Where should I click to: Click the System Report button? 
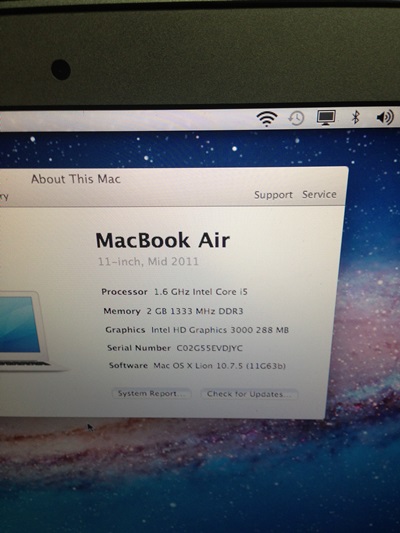tap(152, 393)
